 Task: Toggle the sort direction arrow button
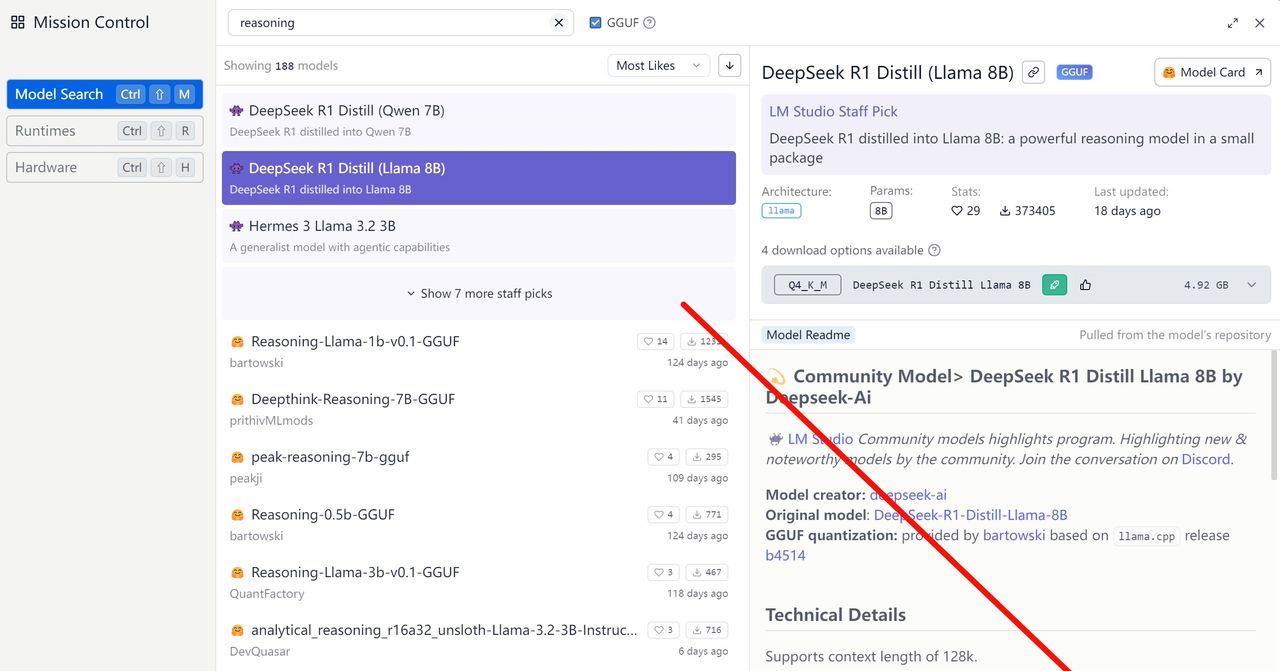coord(730,66)
